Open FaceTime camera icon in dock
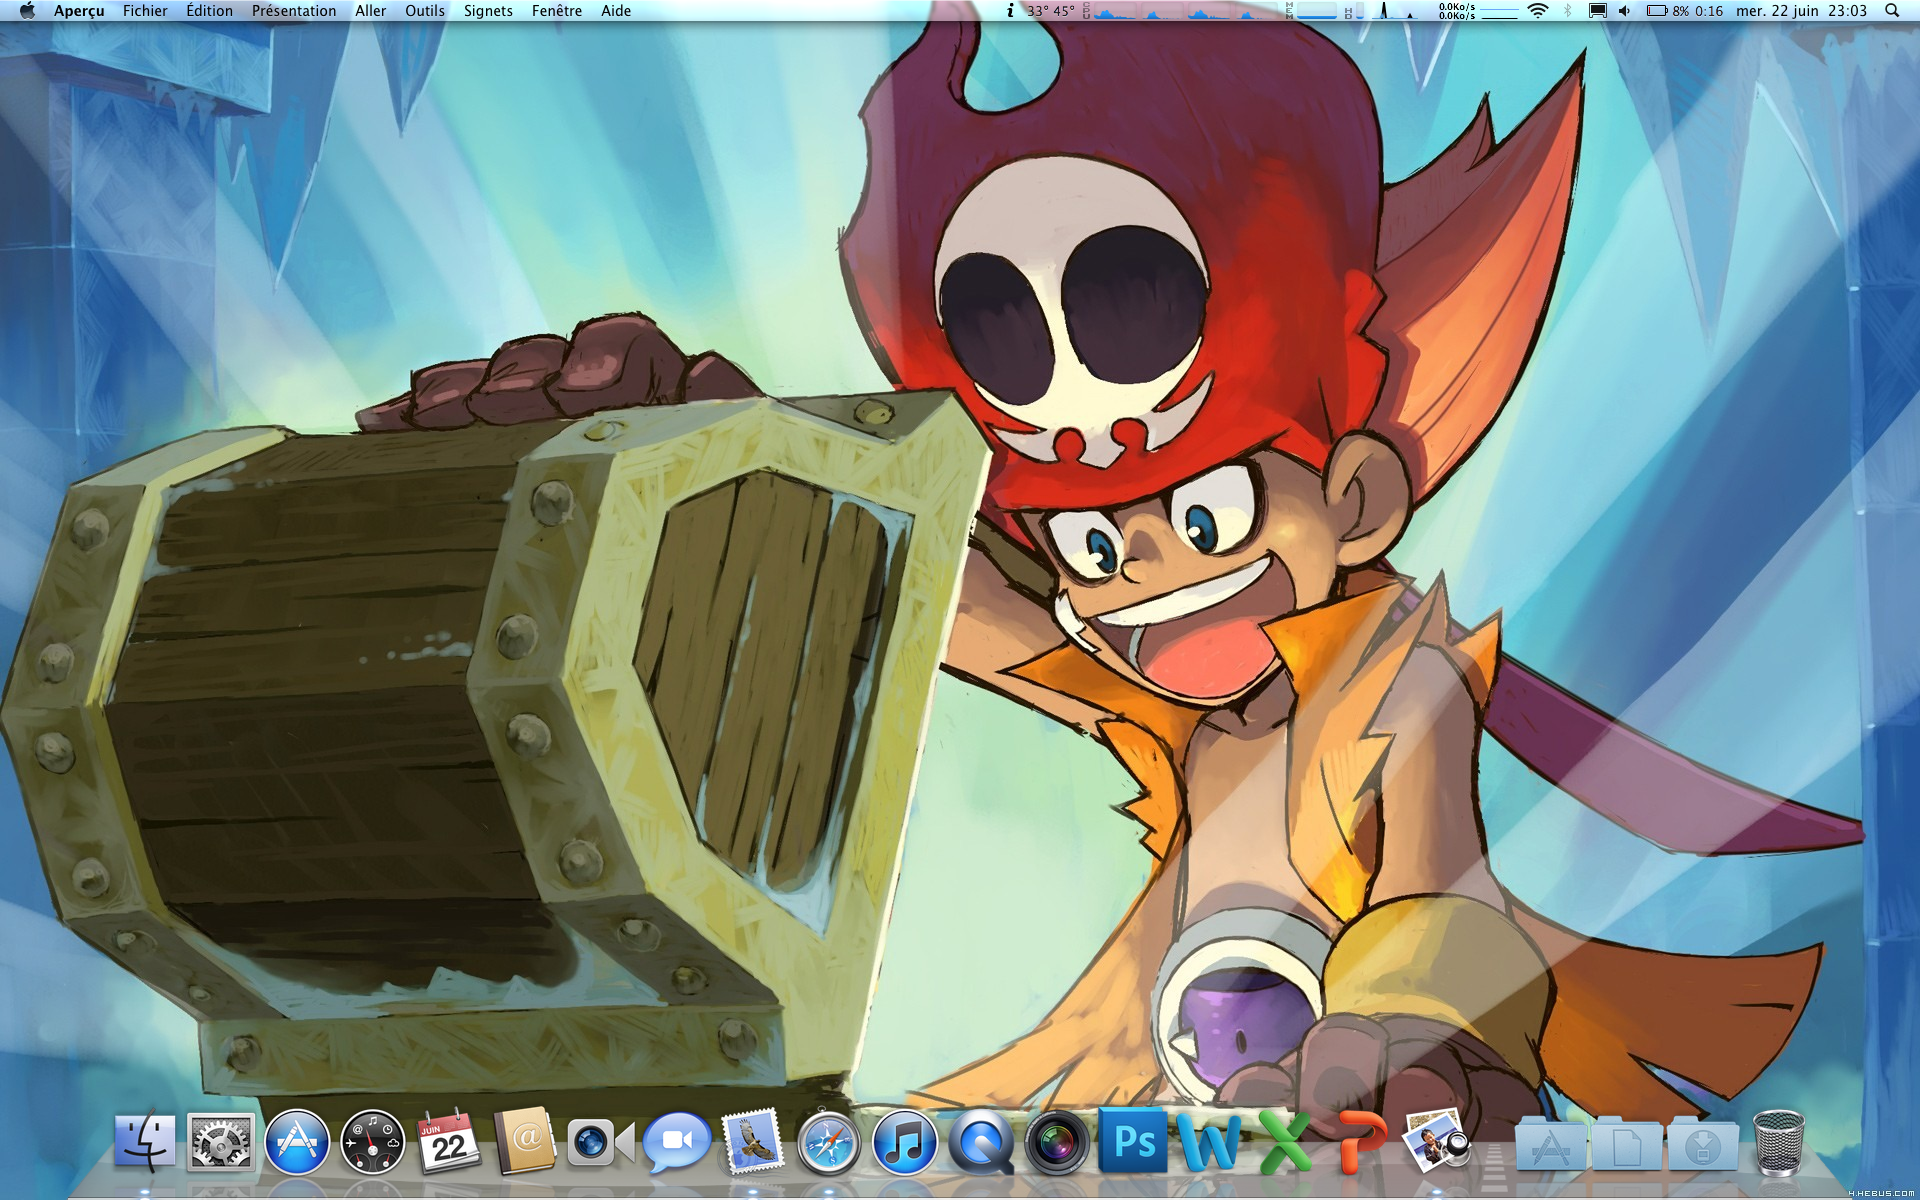Viewport: 1920px width, 1200px height. tap(600, 1142)
